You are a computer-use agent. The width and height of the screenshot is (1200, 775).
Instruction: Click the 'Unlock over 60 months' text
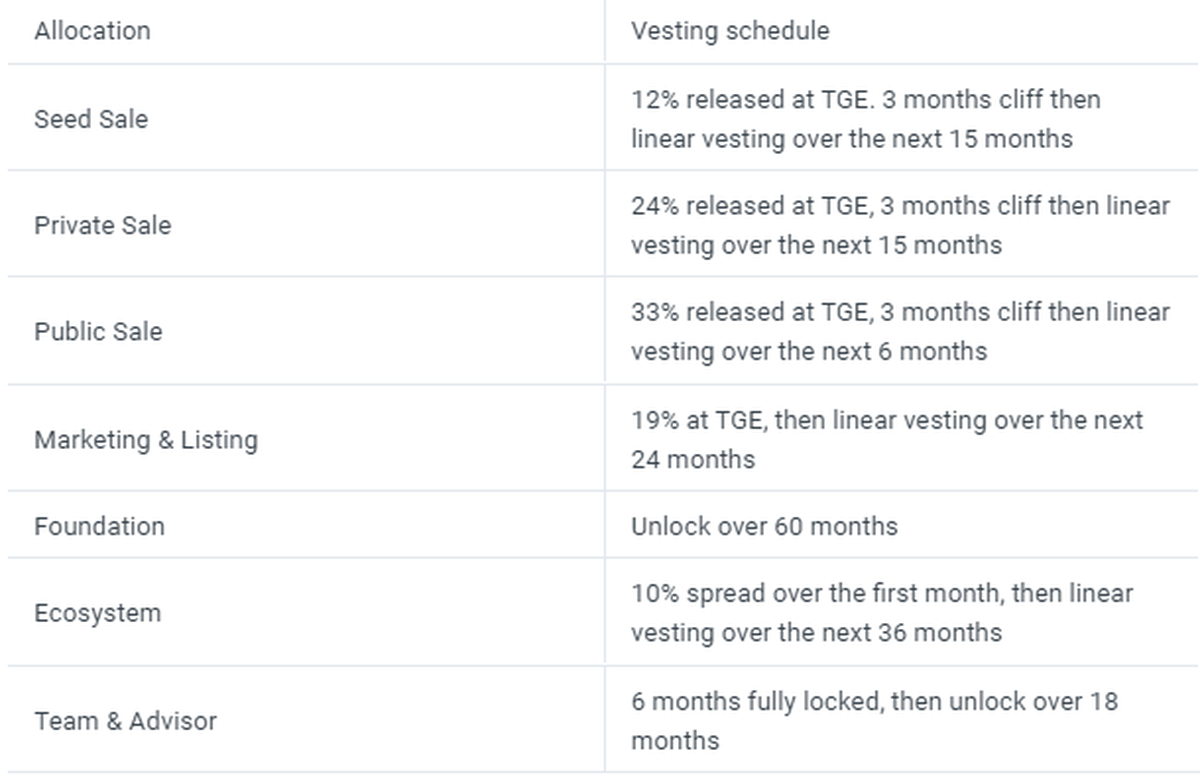pyautogui.click(x=764, y=526)
